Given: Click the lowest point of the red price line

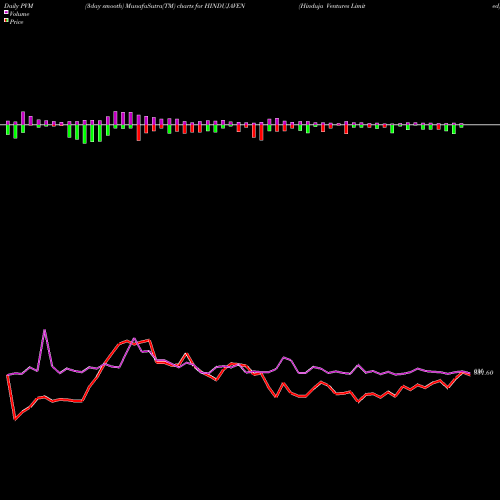Looking at the screenshot, I should click(15, 419).
